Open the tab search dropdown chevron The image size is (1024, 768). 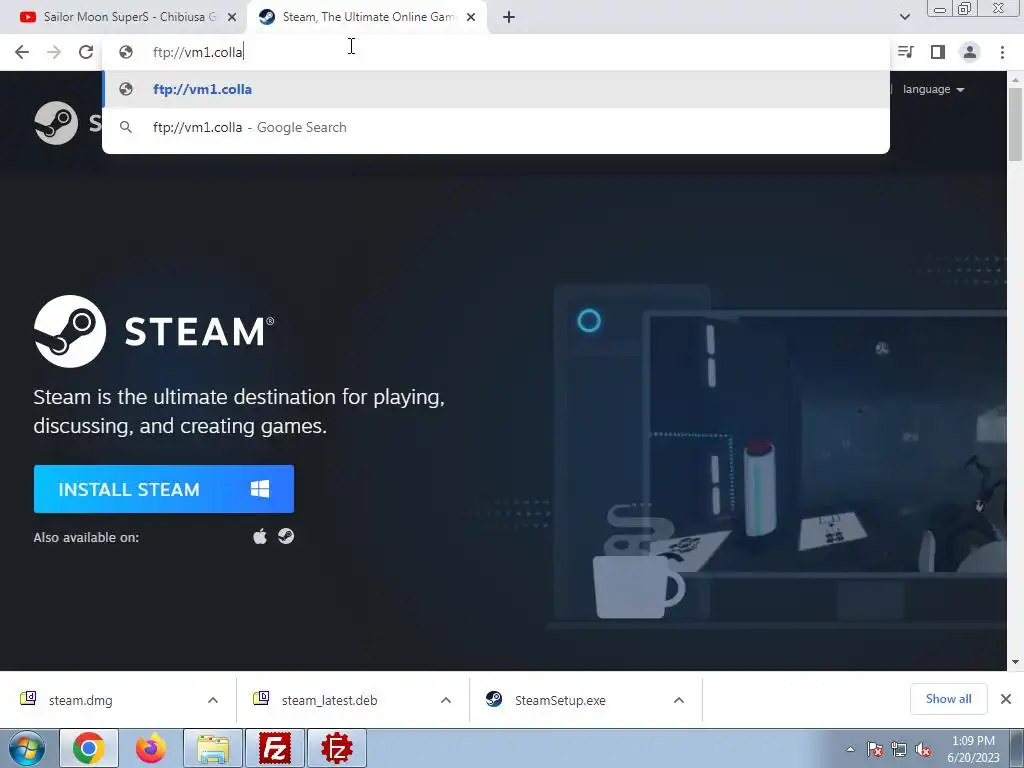coord(904,18)
